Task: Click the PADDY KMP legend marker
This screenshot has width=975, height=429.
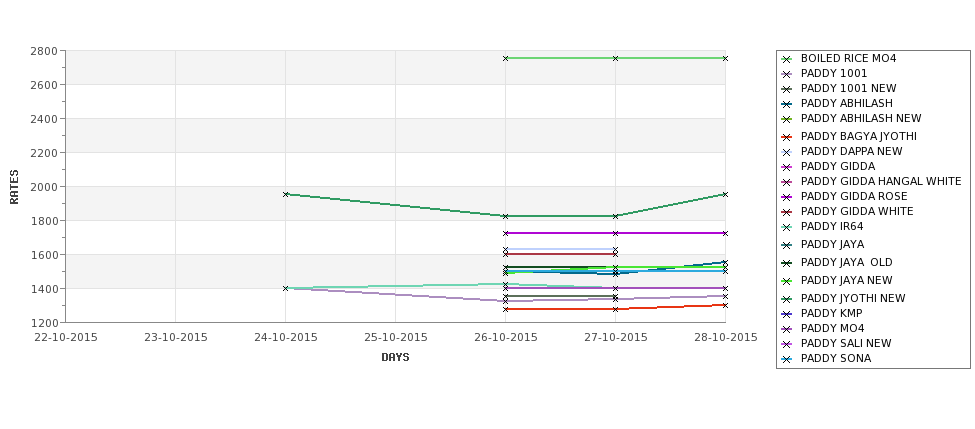Action: pos(787,314)
